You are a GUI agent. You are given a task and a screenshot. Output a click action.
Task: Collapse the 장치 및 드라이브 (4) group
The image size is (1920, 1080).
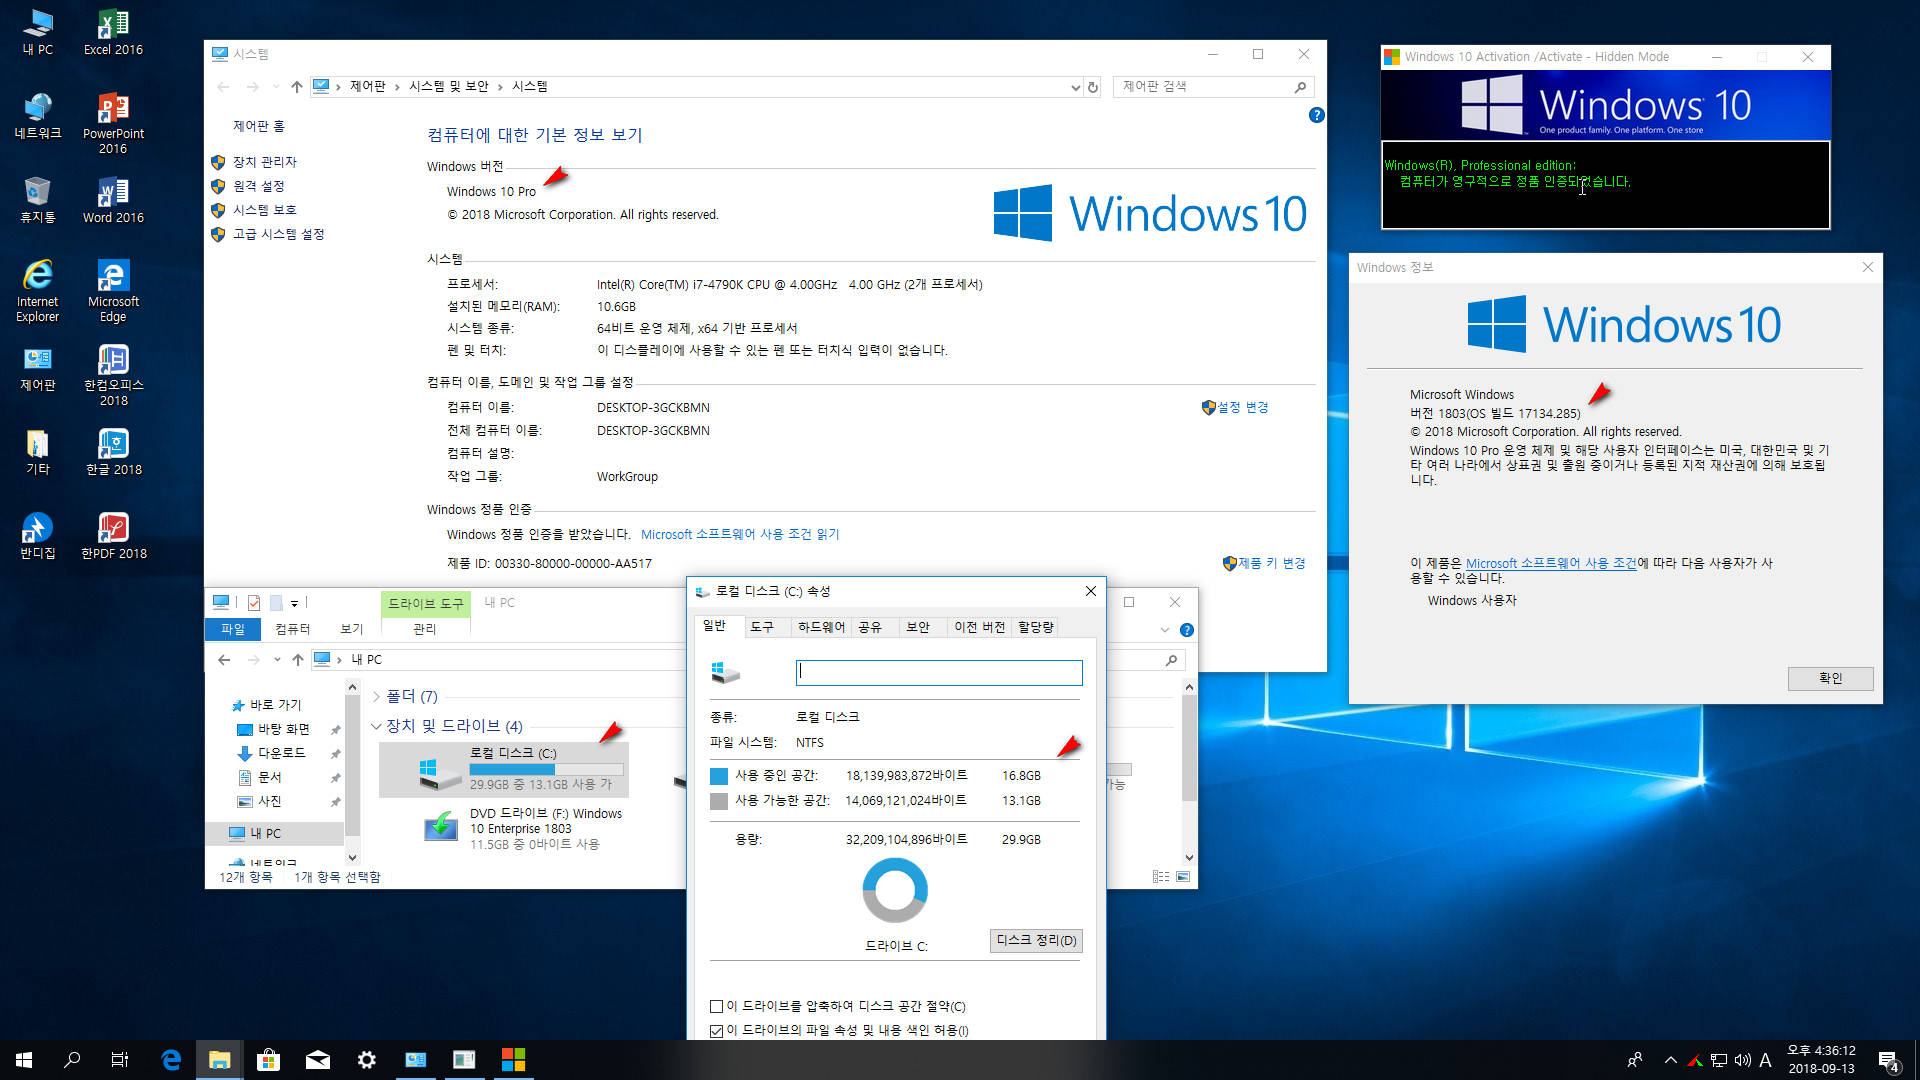click(x=376, y=726)
